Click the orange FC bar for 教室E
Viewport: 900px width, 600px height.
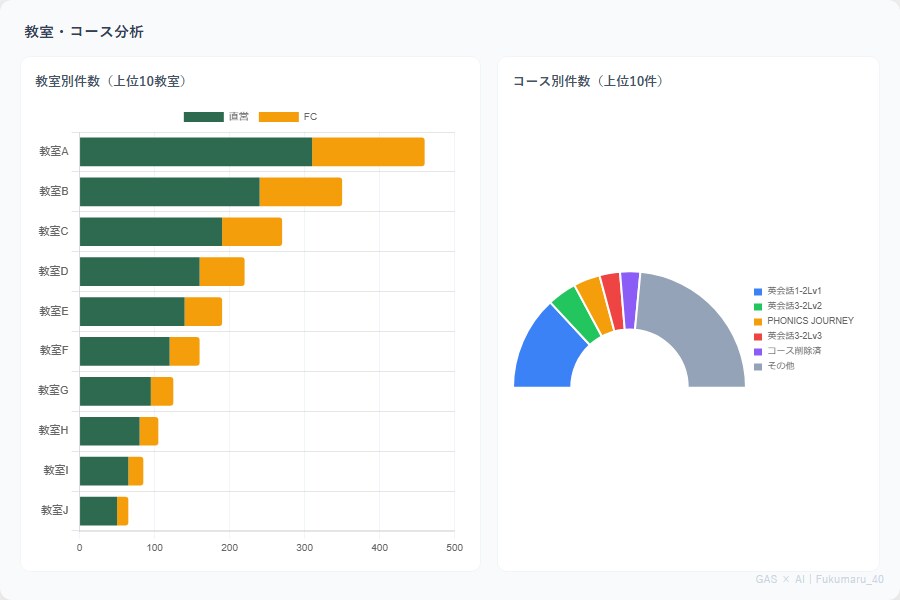pyautogui.click(x=203, y=311)
